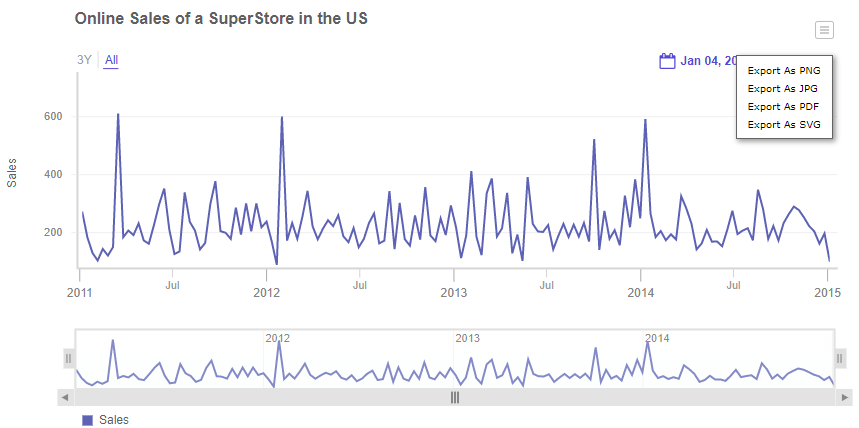Select Export As PDF option
The height and width of the screenshot is (428, 859).
tap(783, 107)
